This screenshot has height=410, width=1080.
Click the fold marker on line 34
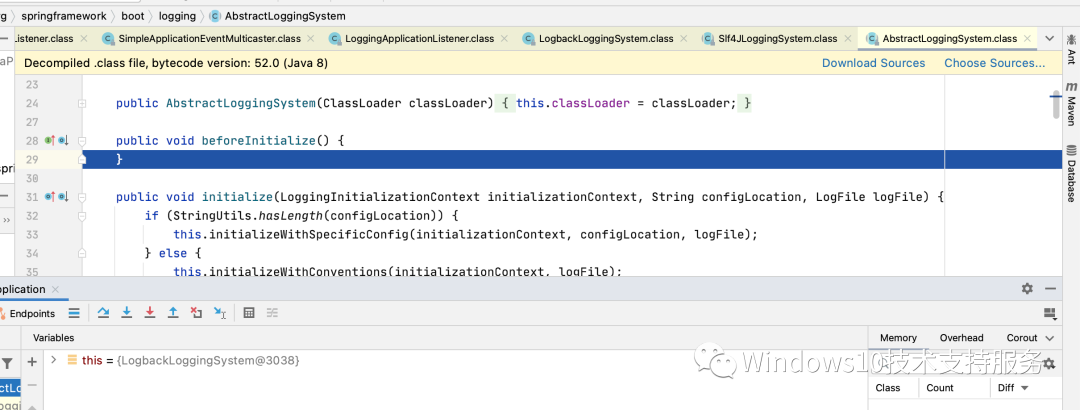coord(82,253)
